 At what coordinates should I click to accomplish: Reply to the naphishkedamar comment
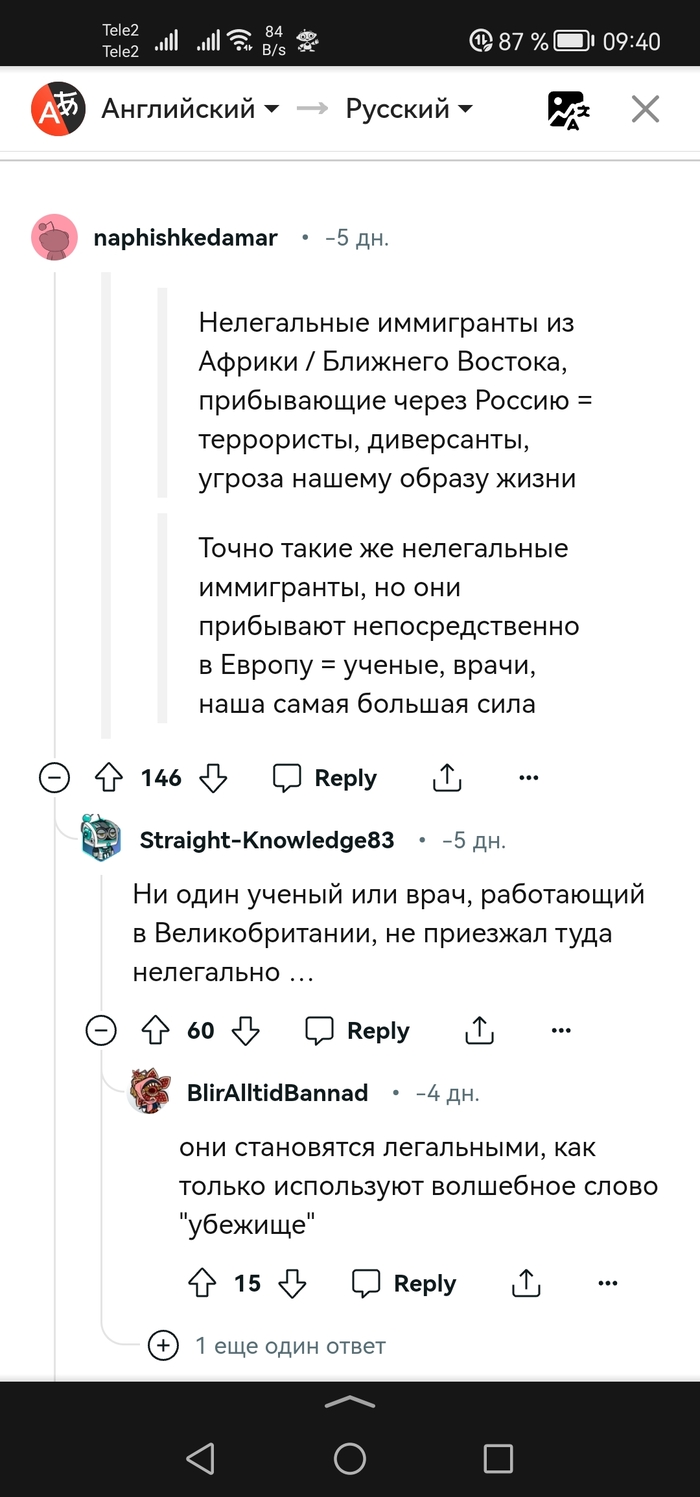coord(326,778)
